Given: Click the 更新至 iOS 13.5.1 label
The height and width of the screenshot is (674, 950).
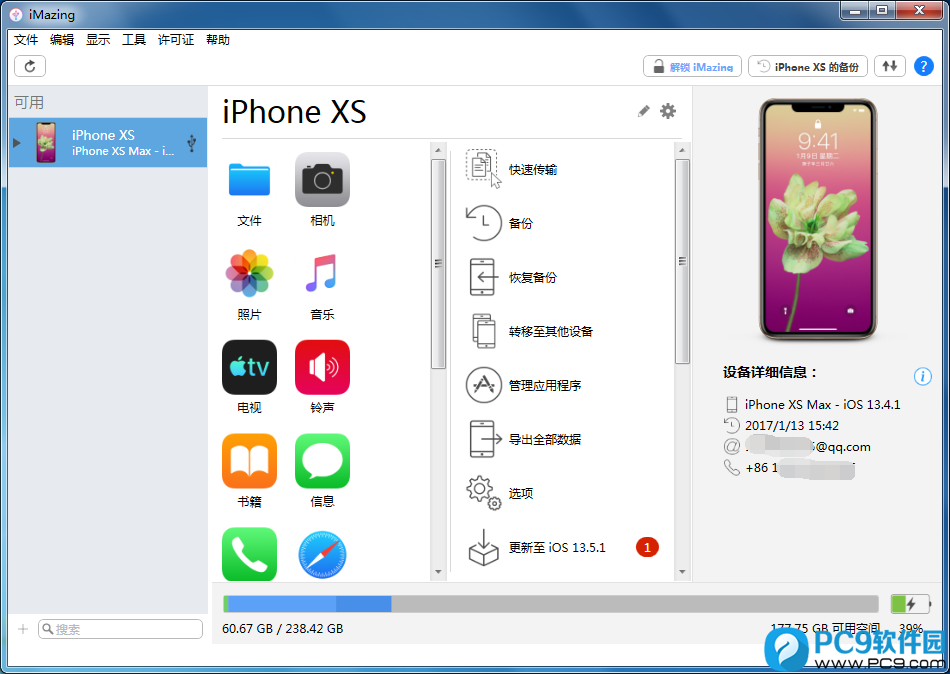Looking at the screenshot, I should point(557,548).
